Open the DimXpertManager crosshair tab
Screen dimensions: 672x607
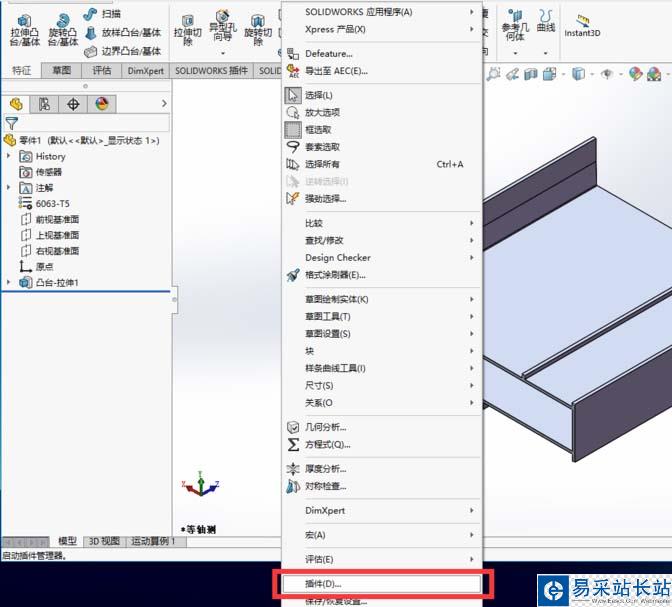(x=73, y=104)
